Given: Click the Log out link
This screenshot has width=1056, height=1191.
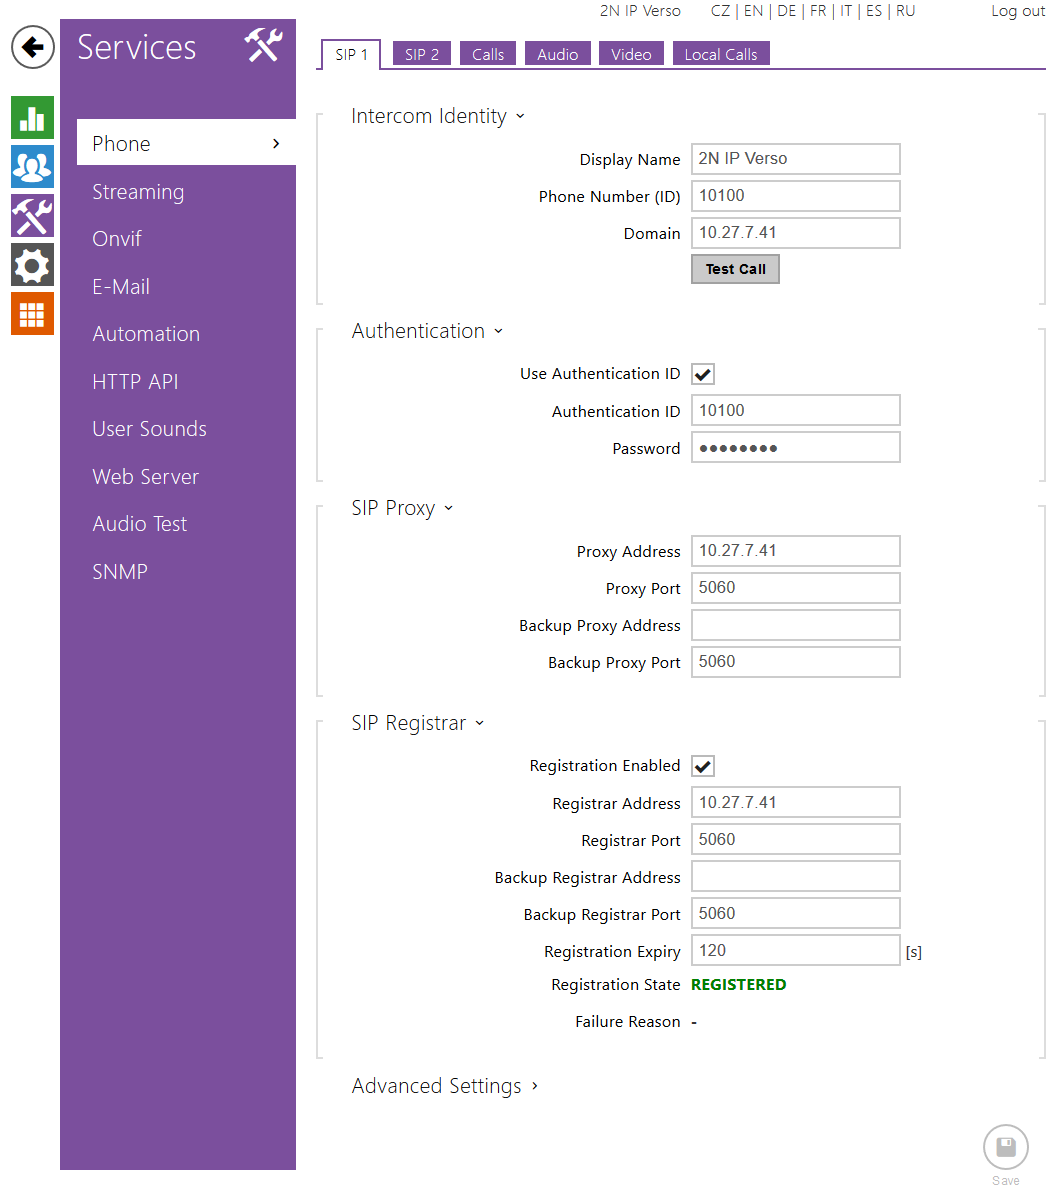Looking at the screenshot, I should point(1017,11).
